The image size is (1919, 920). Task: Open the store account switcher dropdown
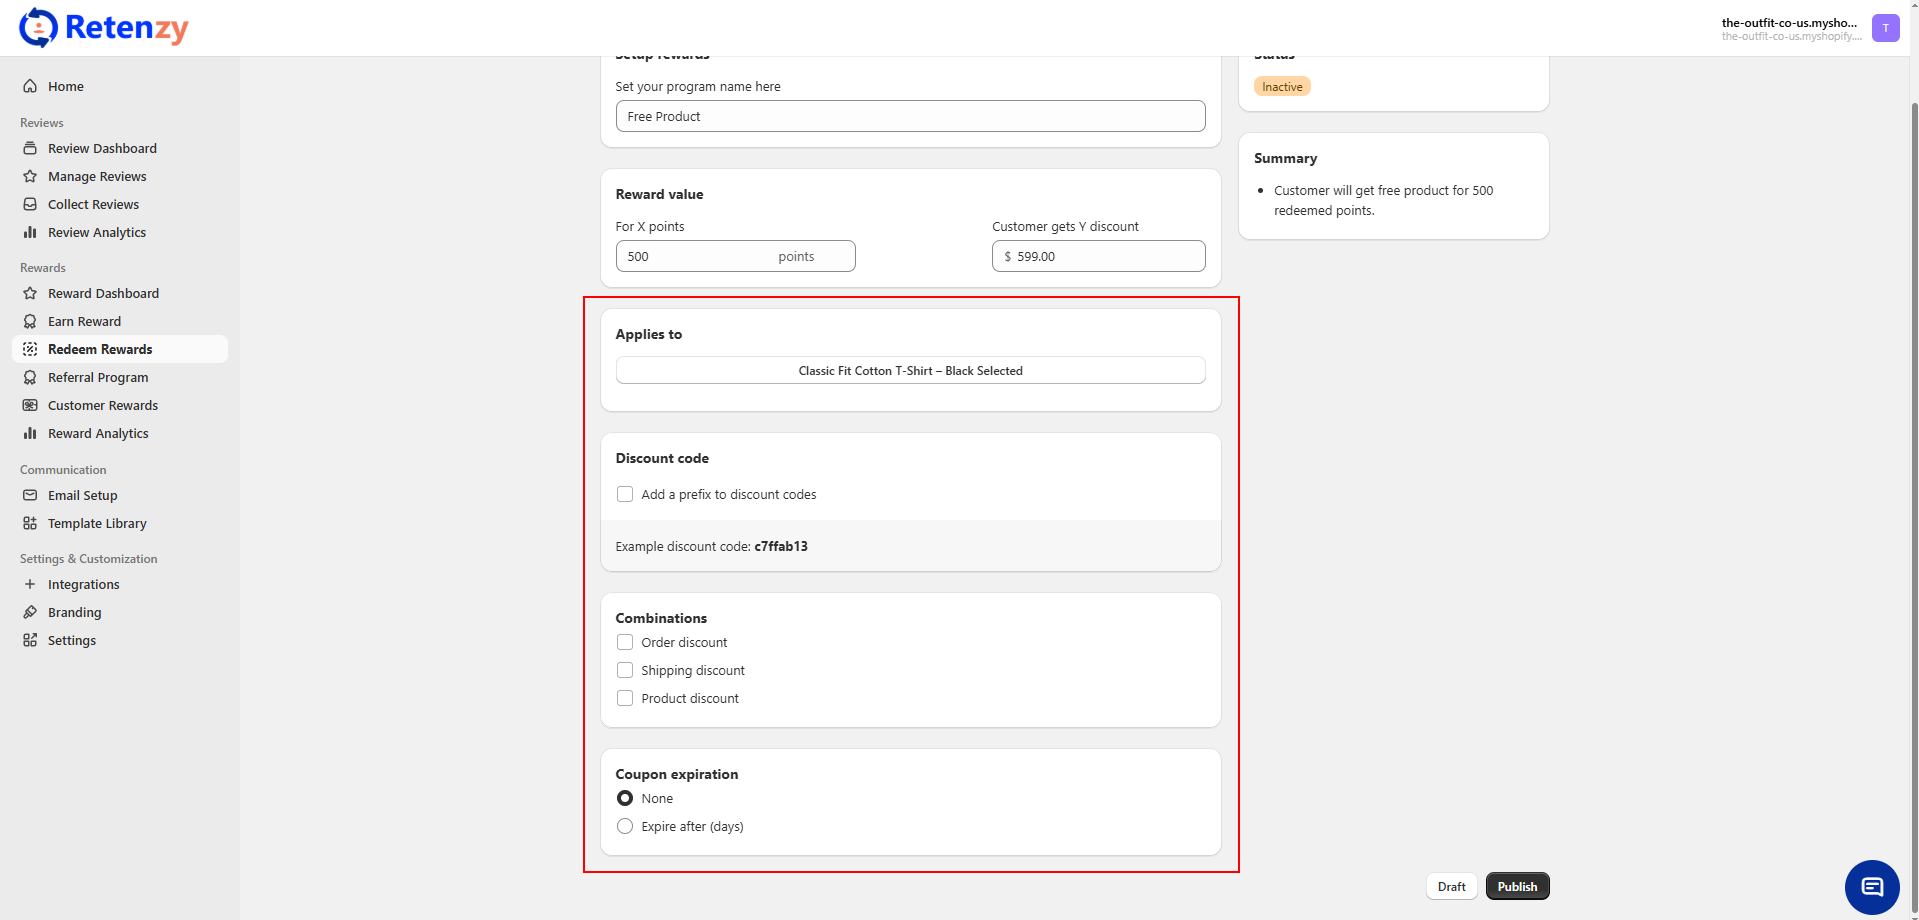(1790, 28)
